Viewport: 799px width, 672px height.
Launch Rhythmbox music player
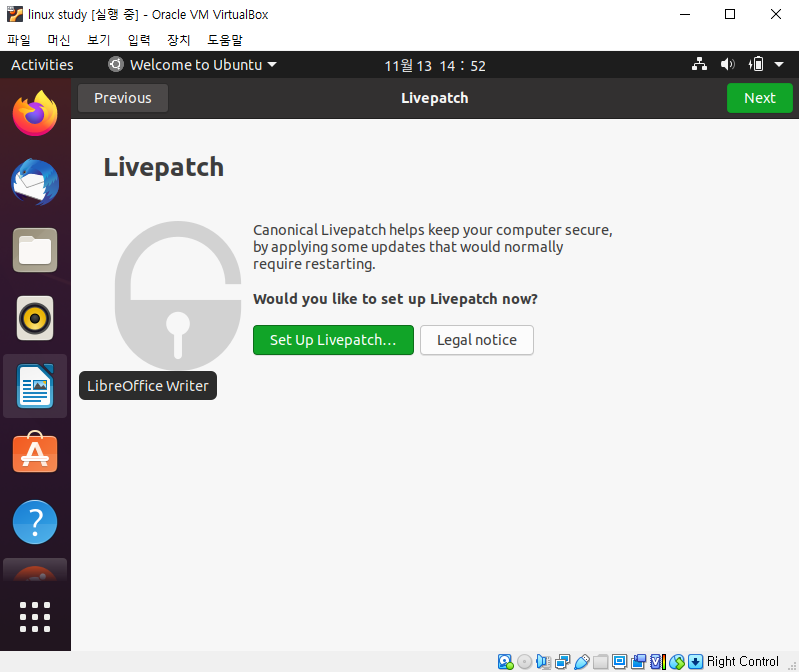click(x=35, y=318)
